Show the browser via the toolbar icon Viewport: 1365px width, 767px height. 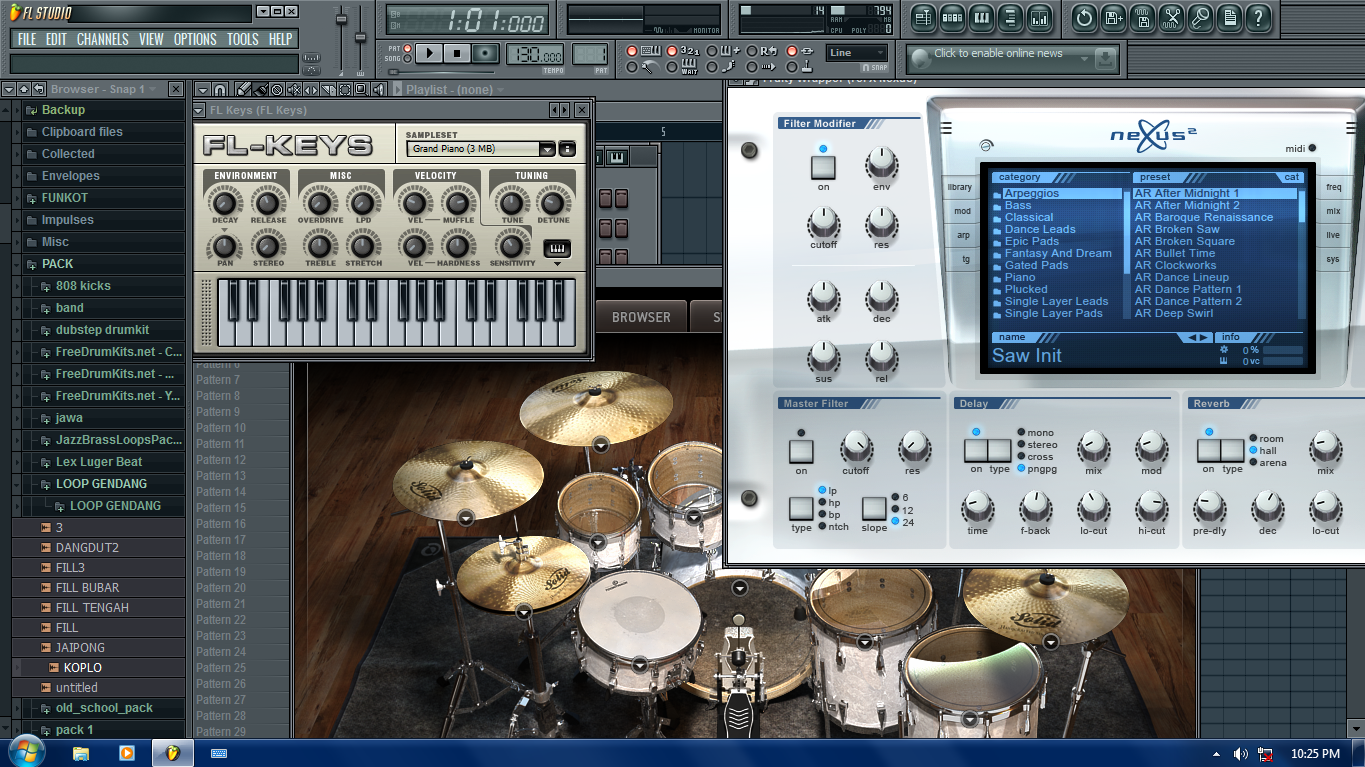tap(1010, 17)
